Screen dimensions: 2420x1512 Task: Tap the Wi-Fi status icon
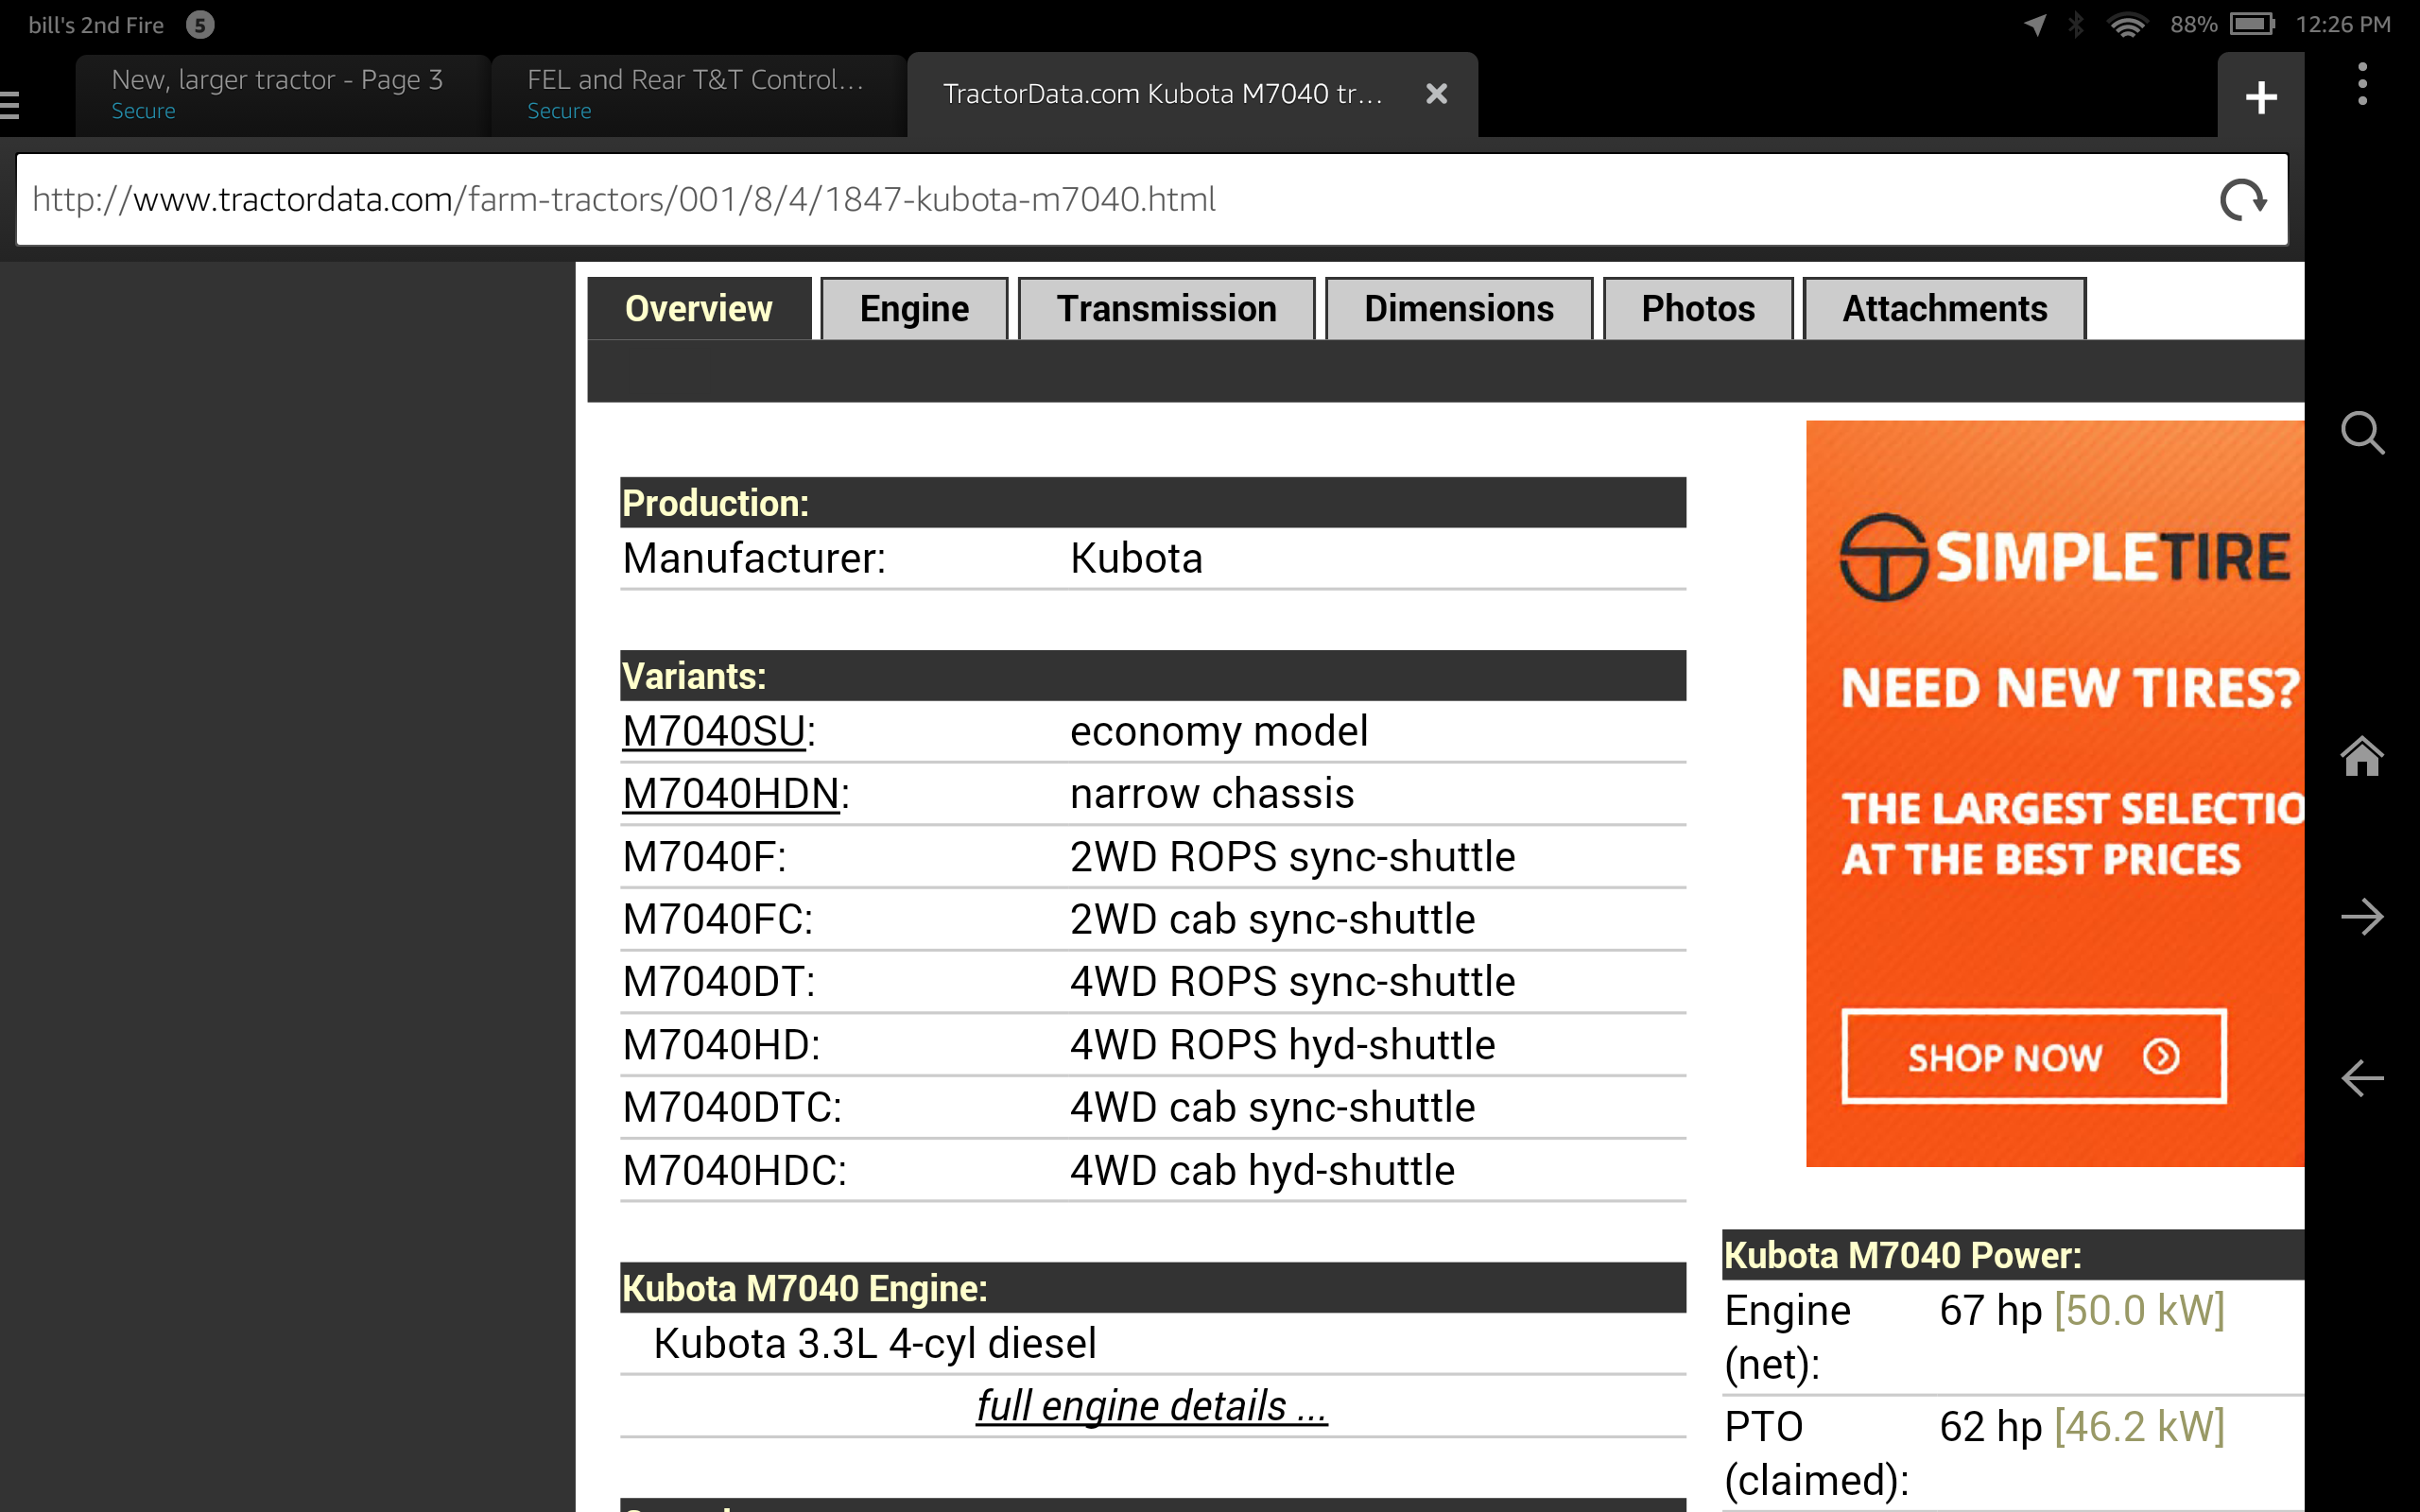[x=2127, y=25]
